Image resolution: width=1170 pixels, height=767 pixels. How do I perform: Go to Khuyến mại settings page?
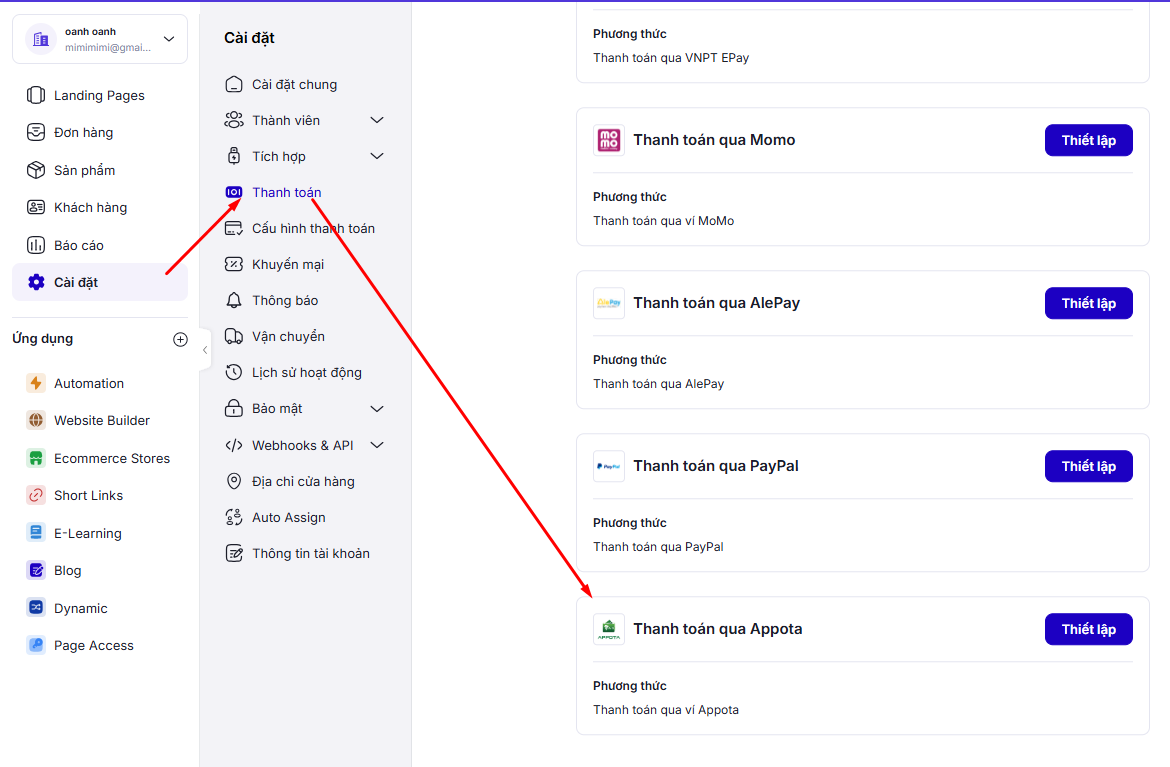(x=287, y=264)
